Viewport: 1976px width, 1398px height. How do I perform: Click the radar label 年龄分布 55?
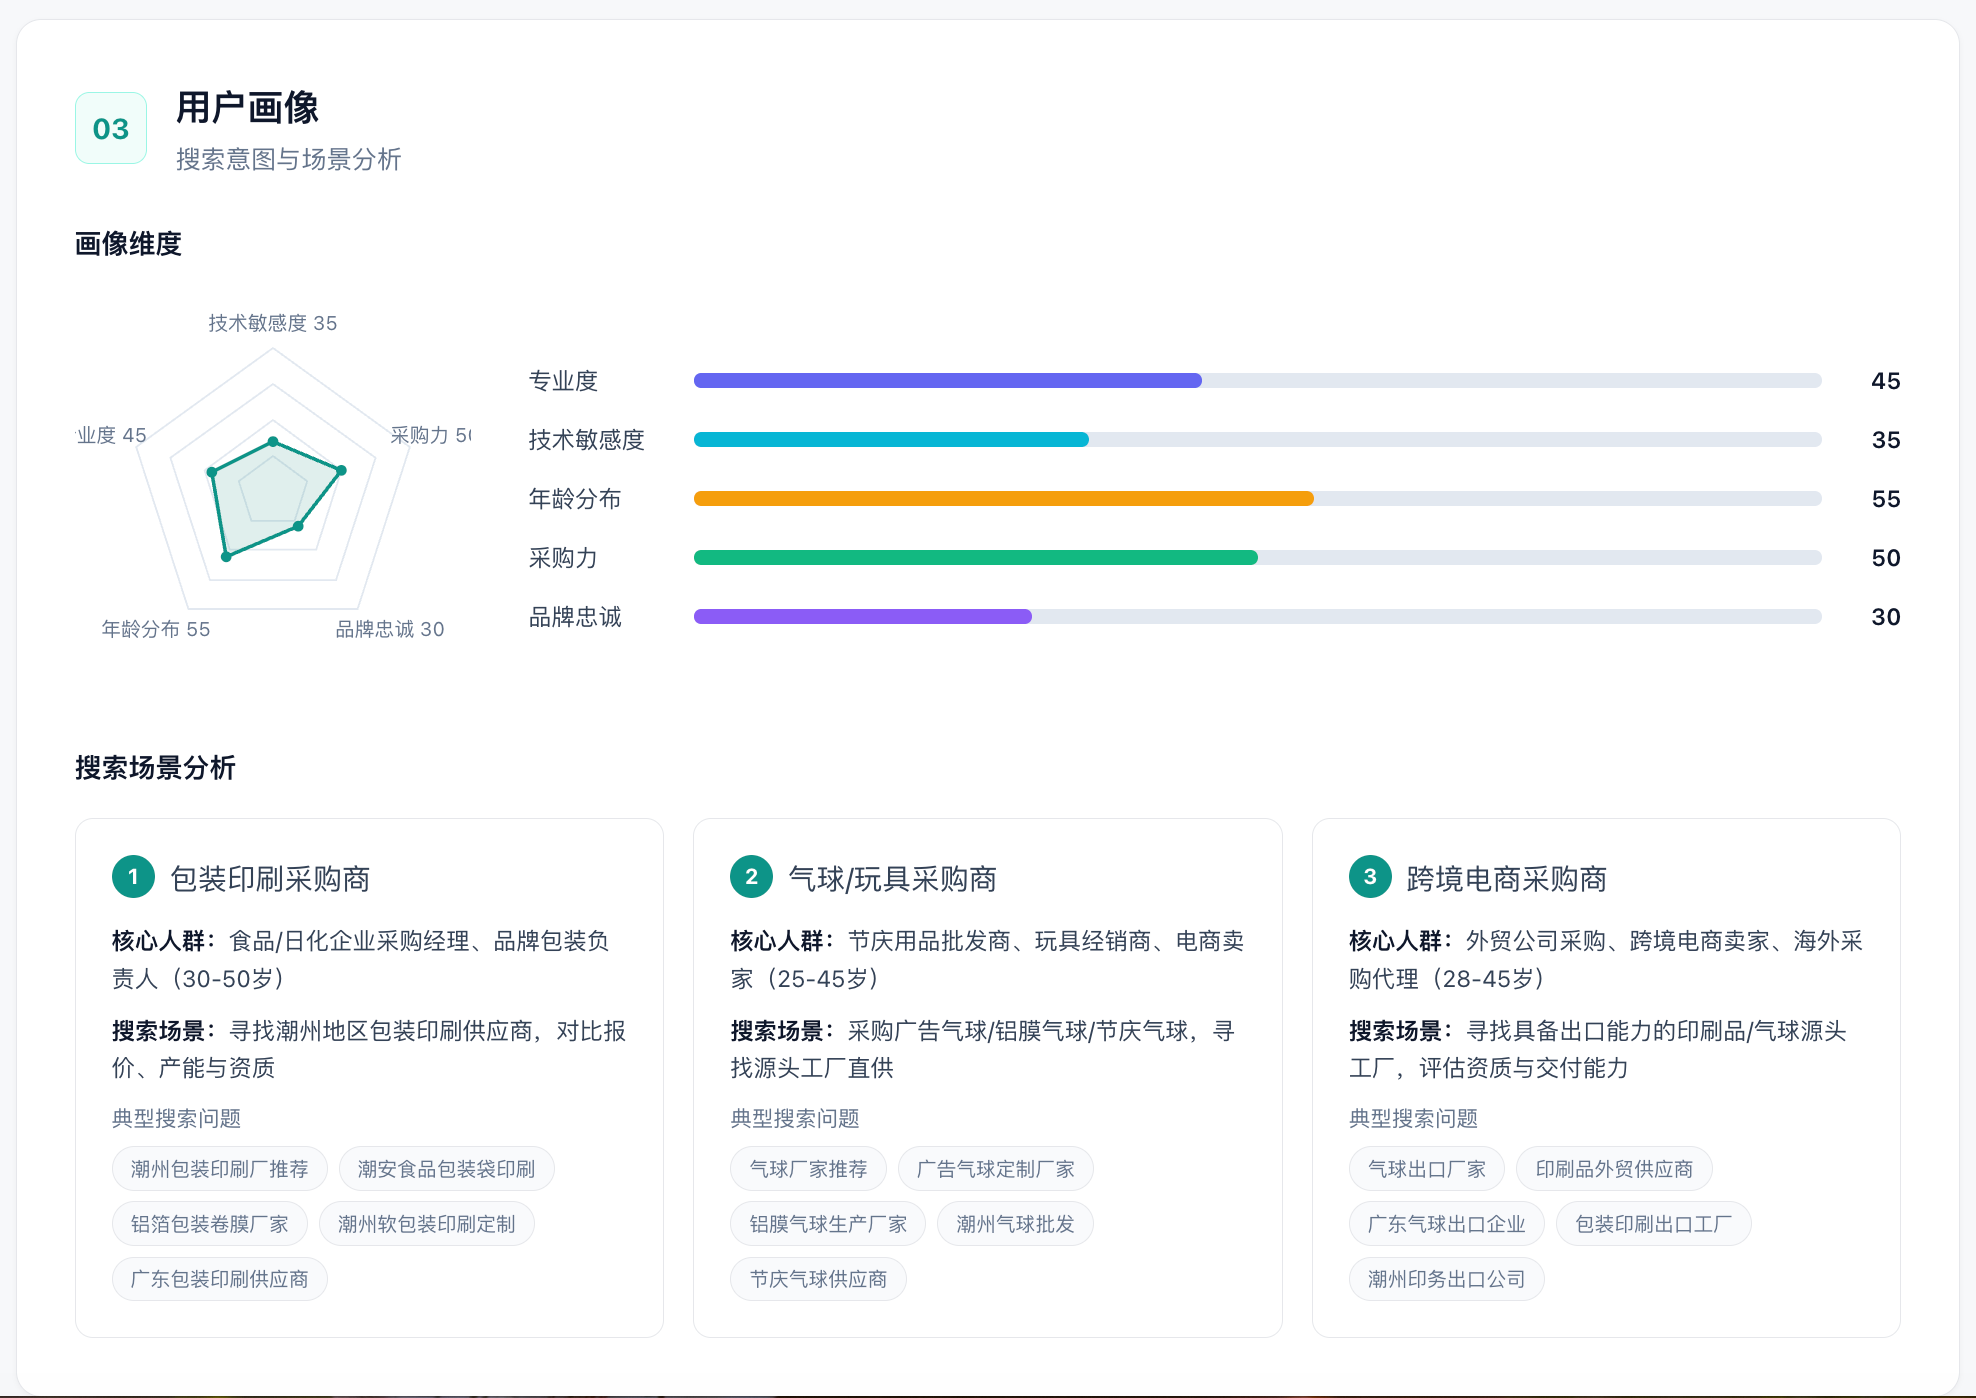pos(155,628)
